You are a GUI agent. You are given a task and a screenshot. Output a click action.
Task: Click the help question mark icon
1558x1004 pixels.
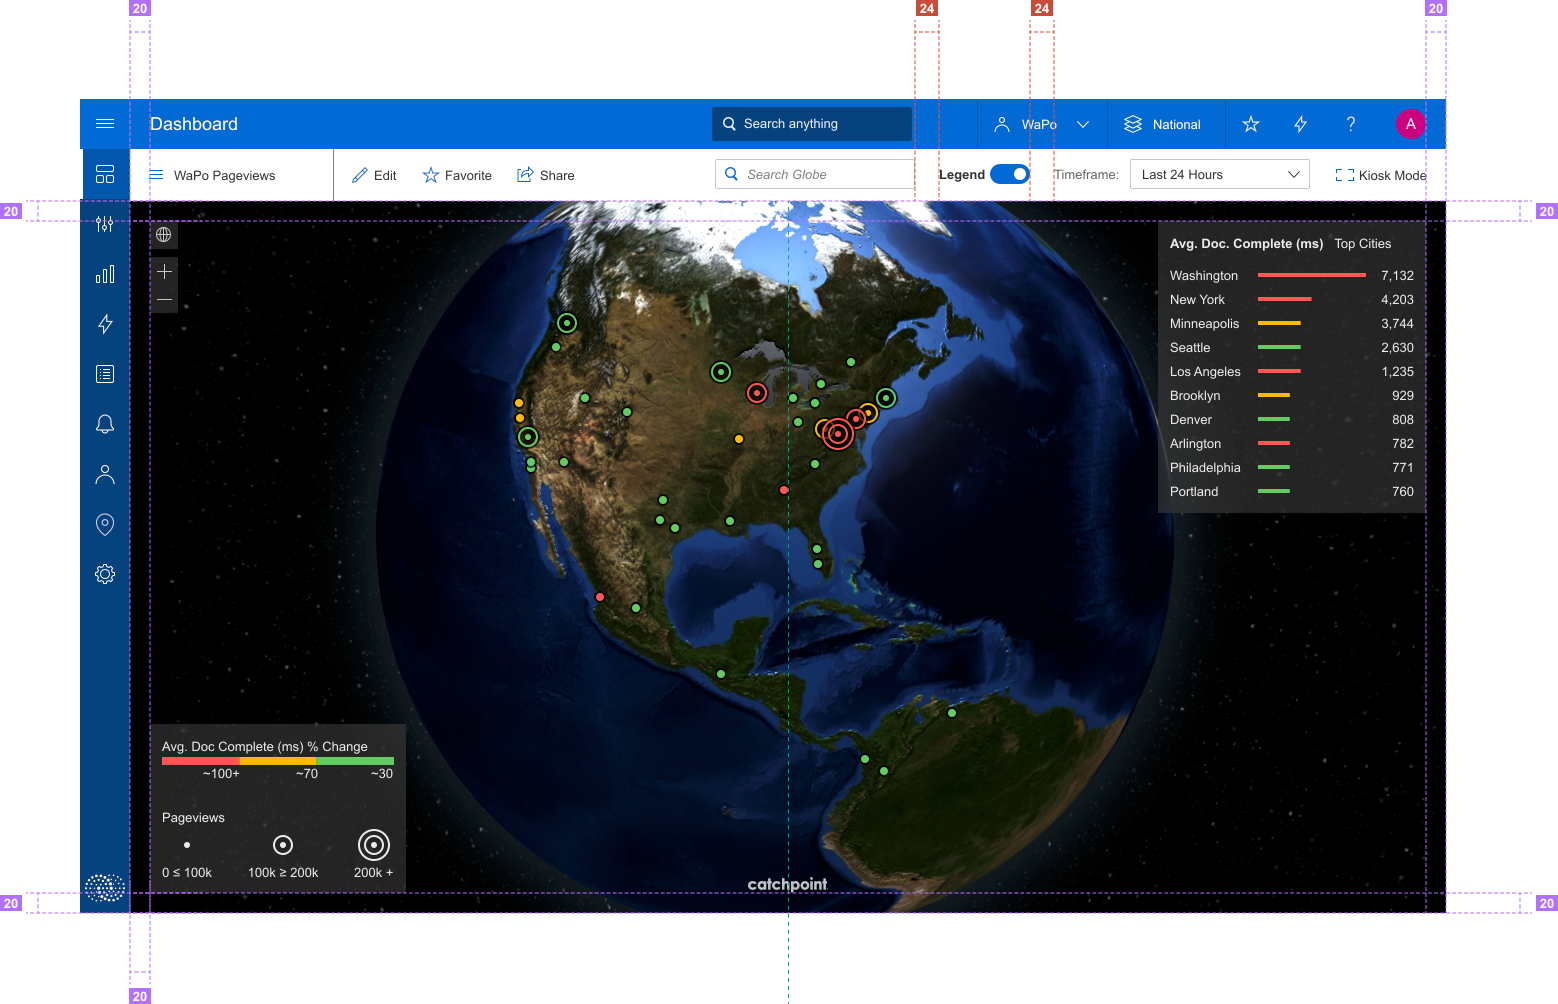point(1350,124)
